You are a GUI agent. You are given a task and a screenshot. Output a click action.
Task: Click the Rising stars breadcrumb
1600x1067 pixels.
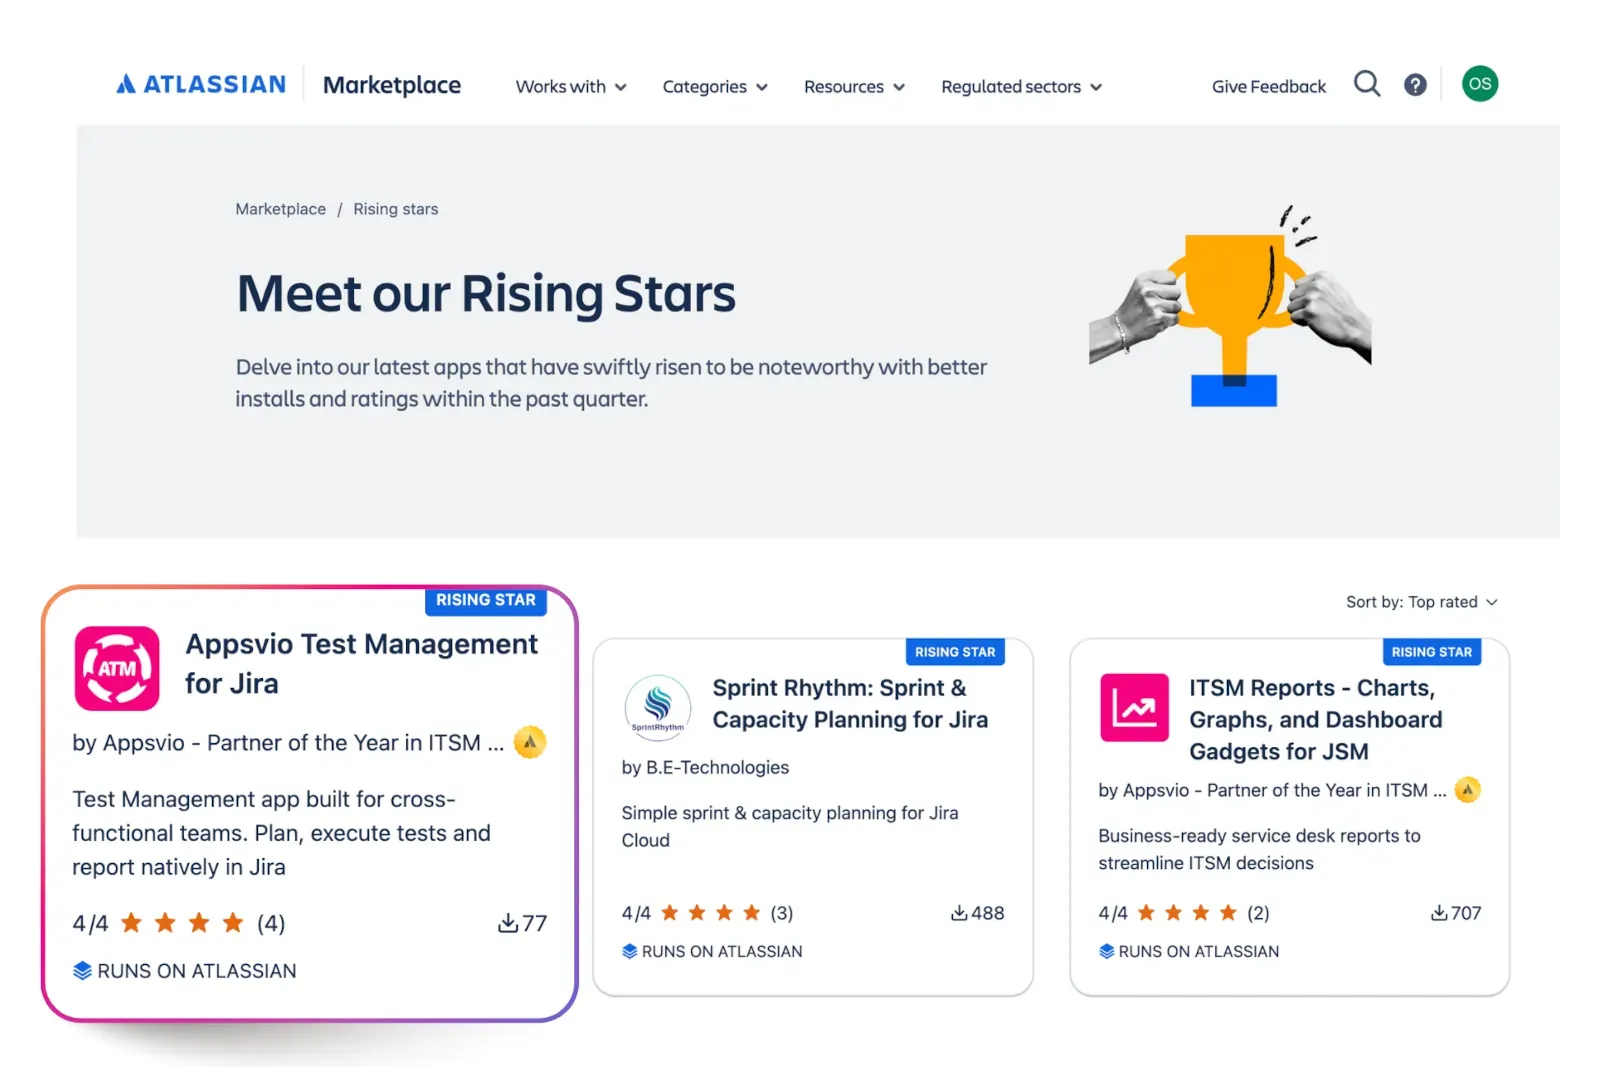click(395, 208)
